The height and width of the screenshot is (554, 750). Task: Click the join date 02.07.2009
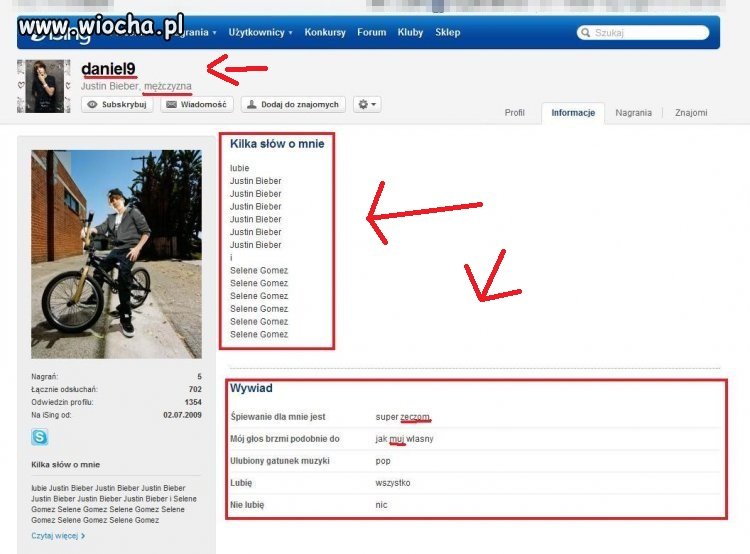pyautogui.click(x=182, y=415)
